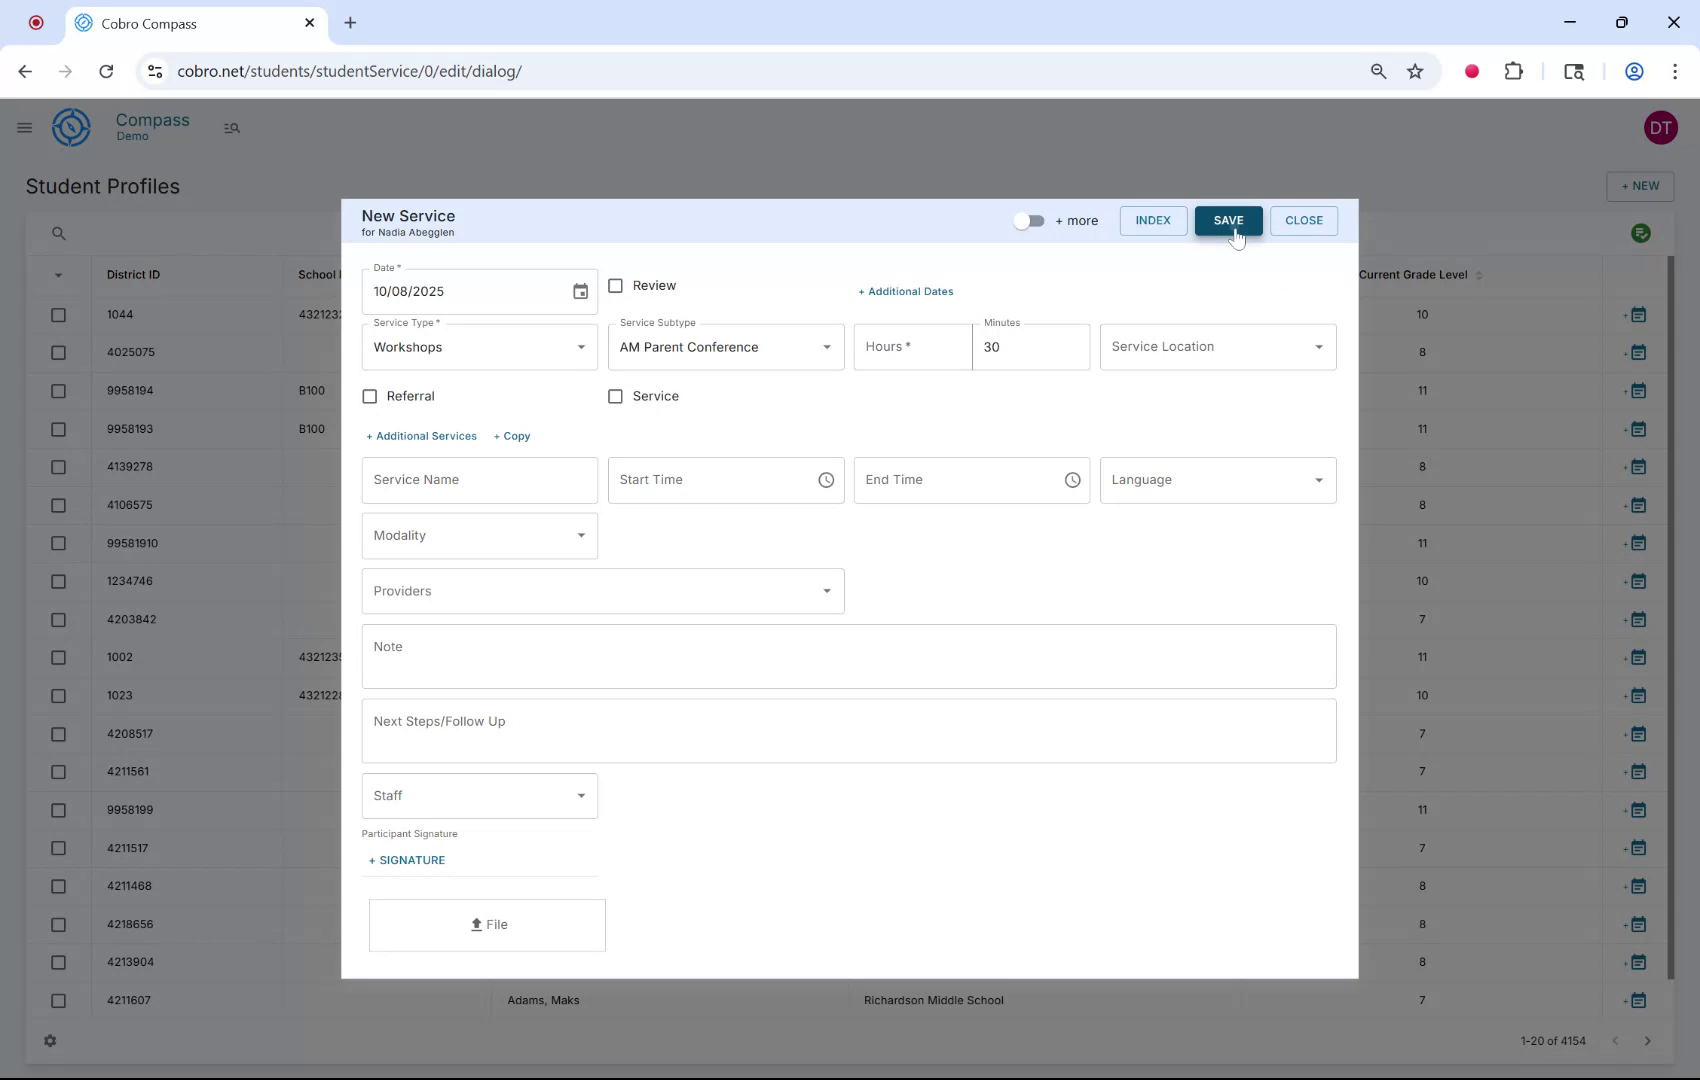The width and height of the screenshot is (1700, 1080).
Task: Check the Referral checkbox
Action: (x=370, y=396)
